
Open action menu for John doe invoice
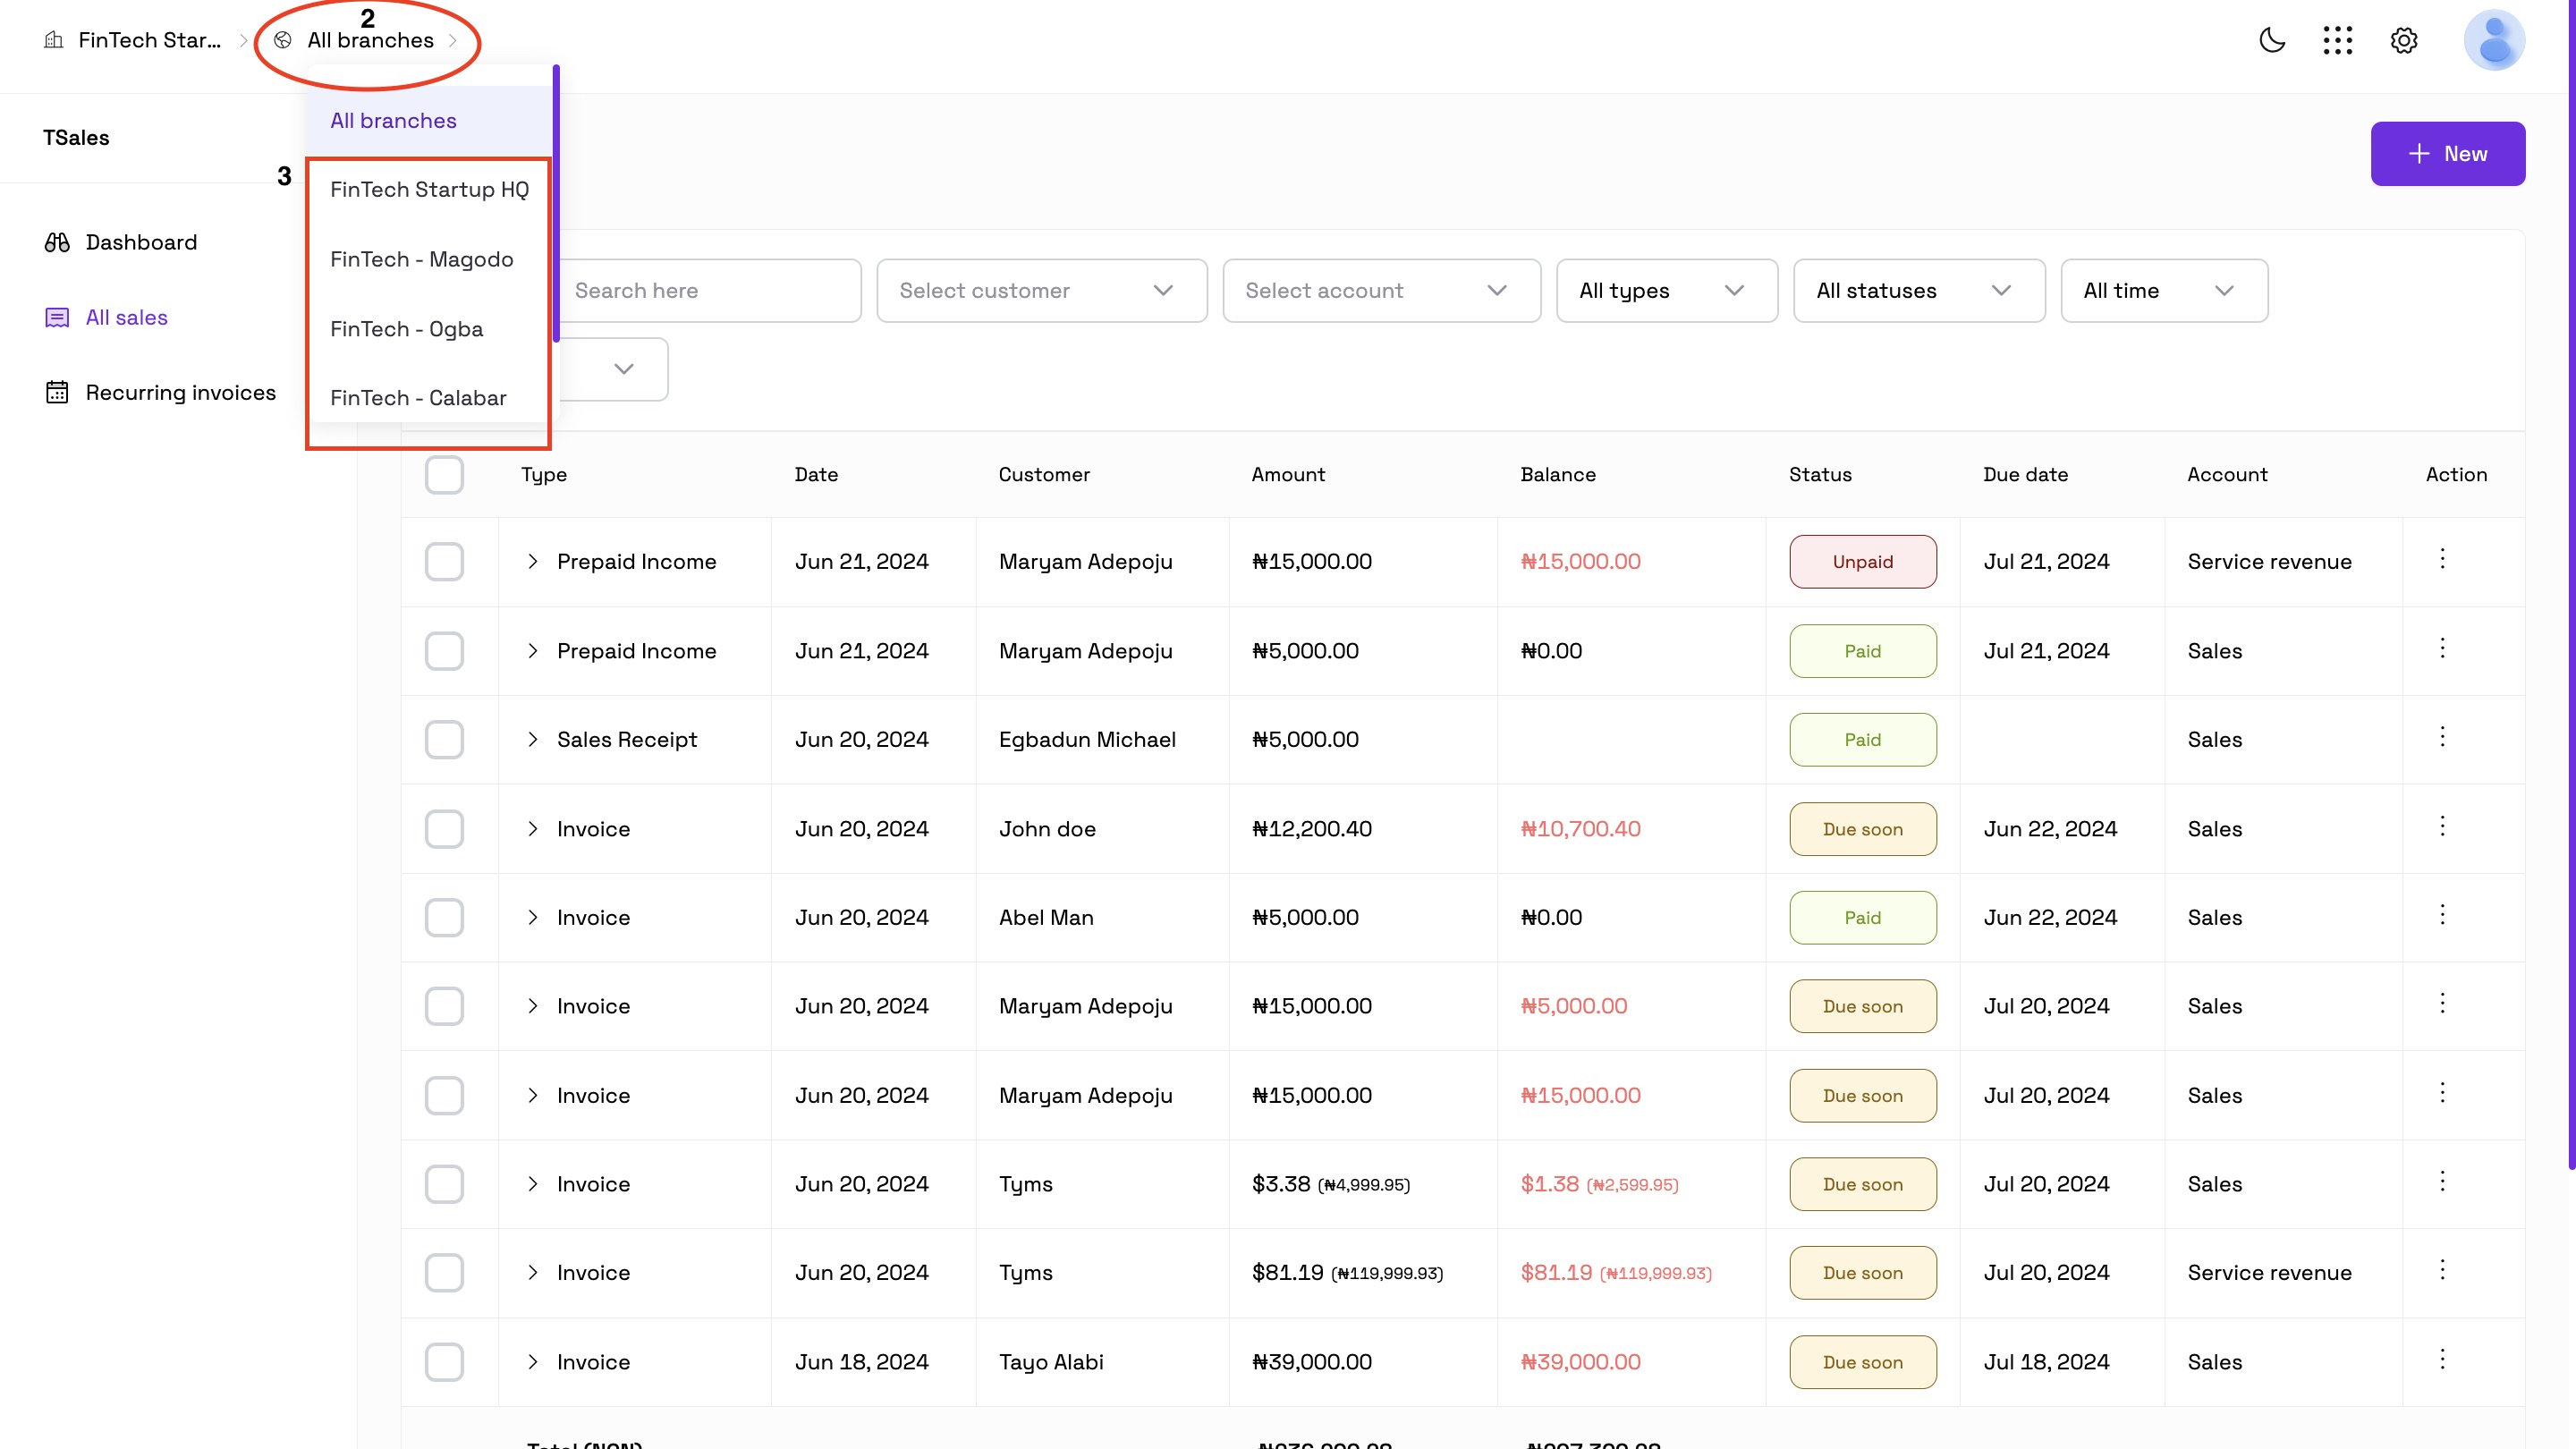(2442, 826)
